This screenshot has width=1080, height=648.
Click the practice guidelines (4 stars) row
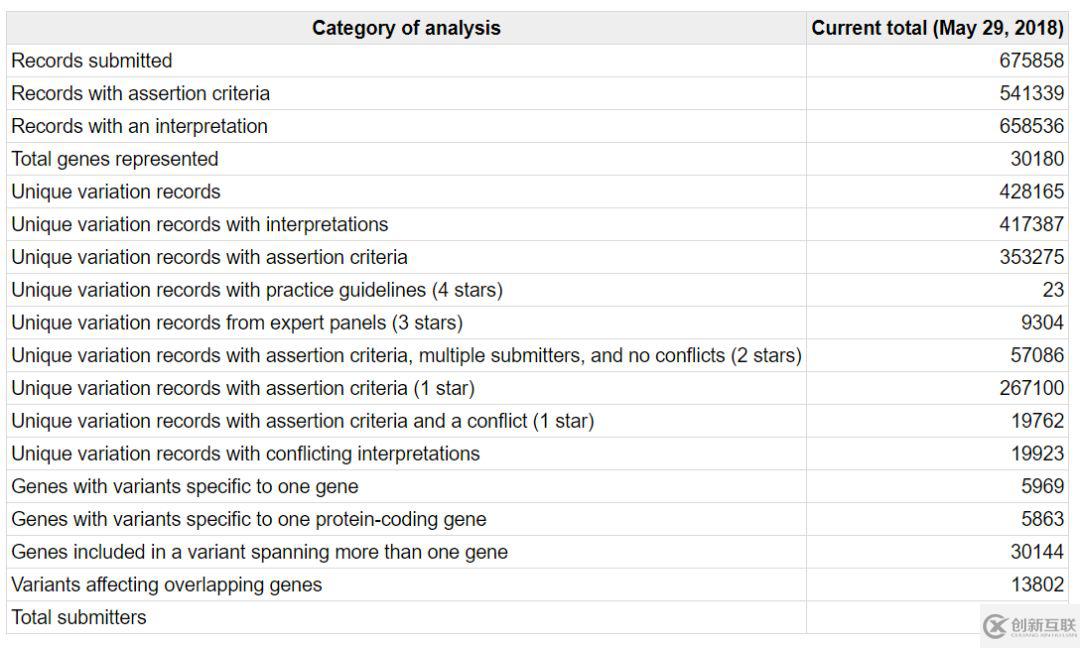coord(537,290)
